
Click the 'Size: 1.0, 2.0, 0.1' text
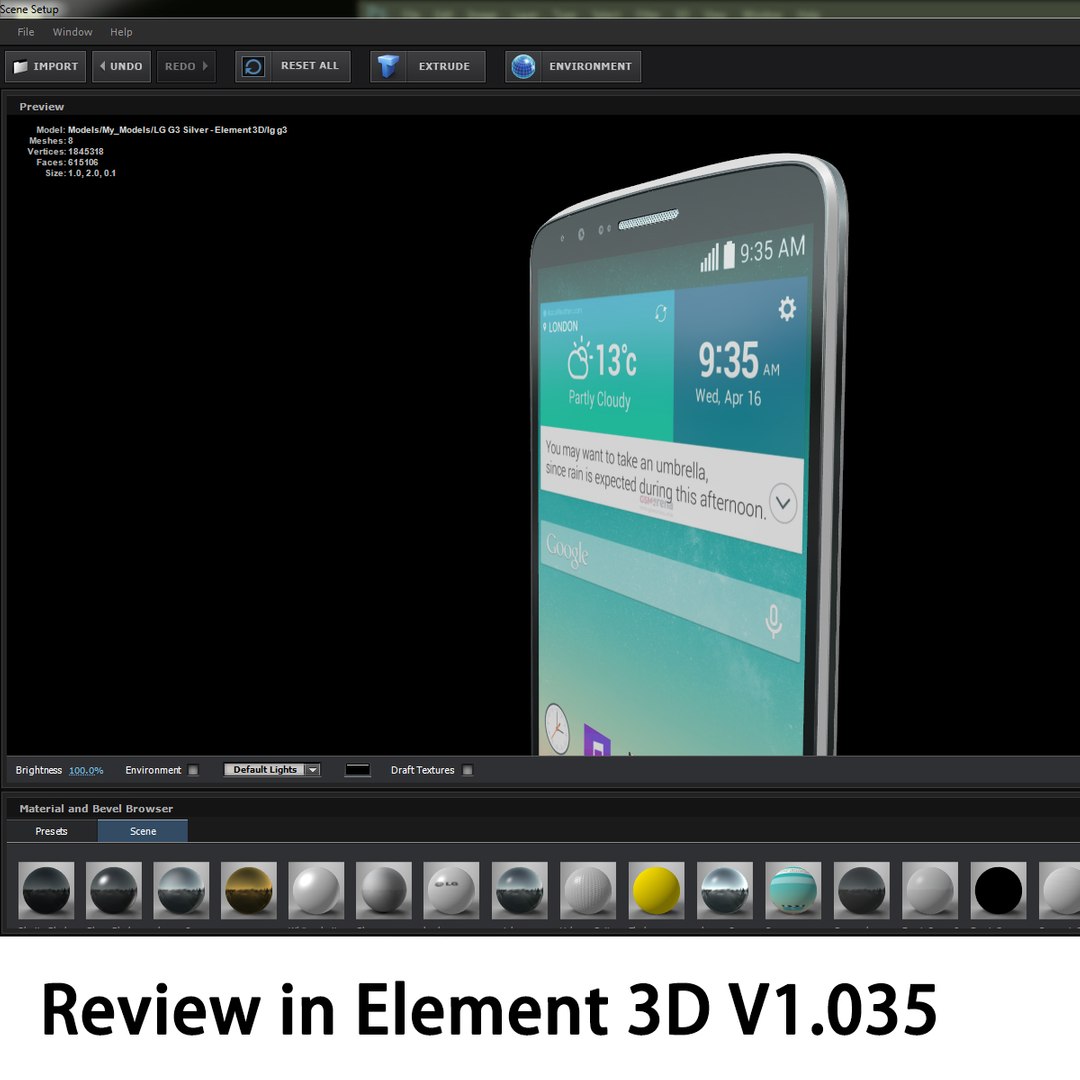coord(81,173)
